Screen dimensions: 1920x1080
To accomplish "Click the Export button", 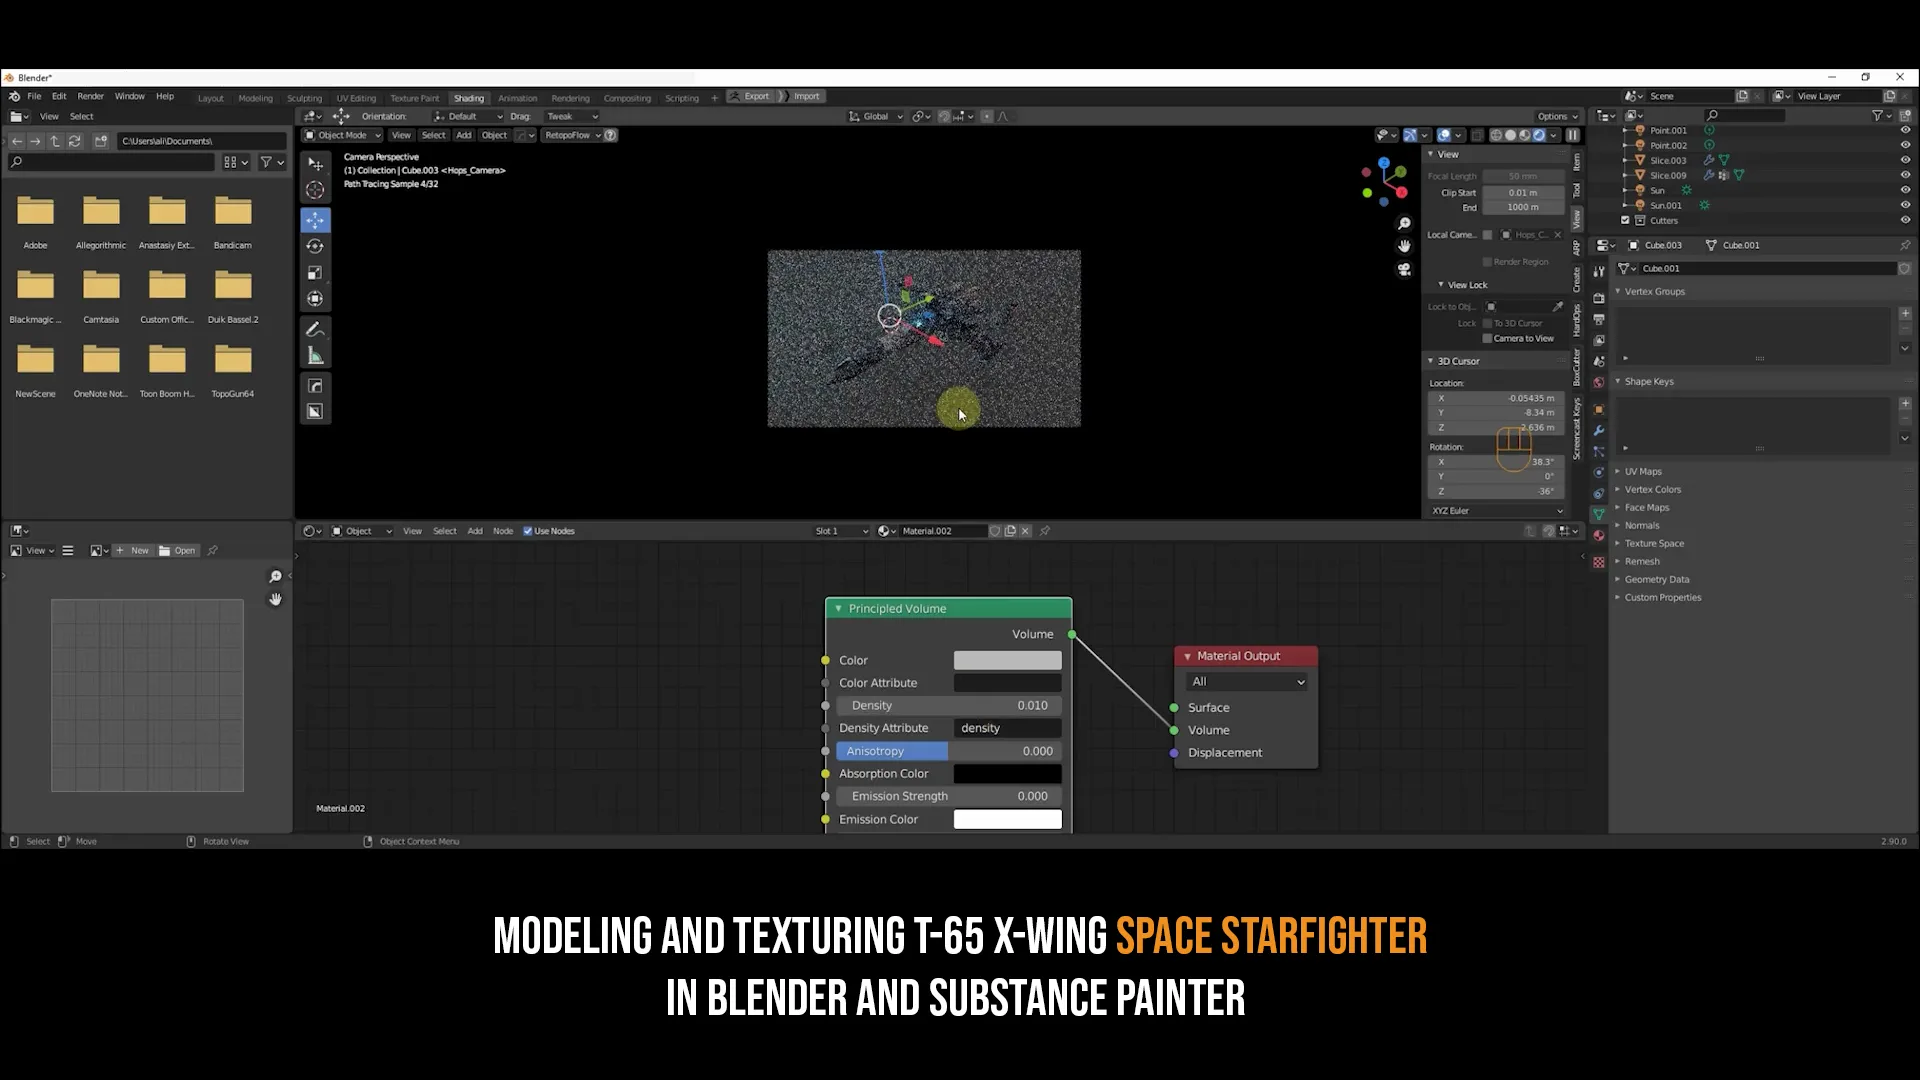I will click(x=751, y=97).
